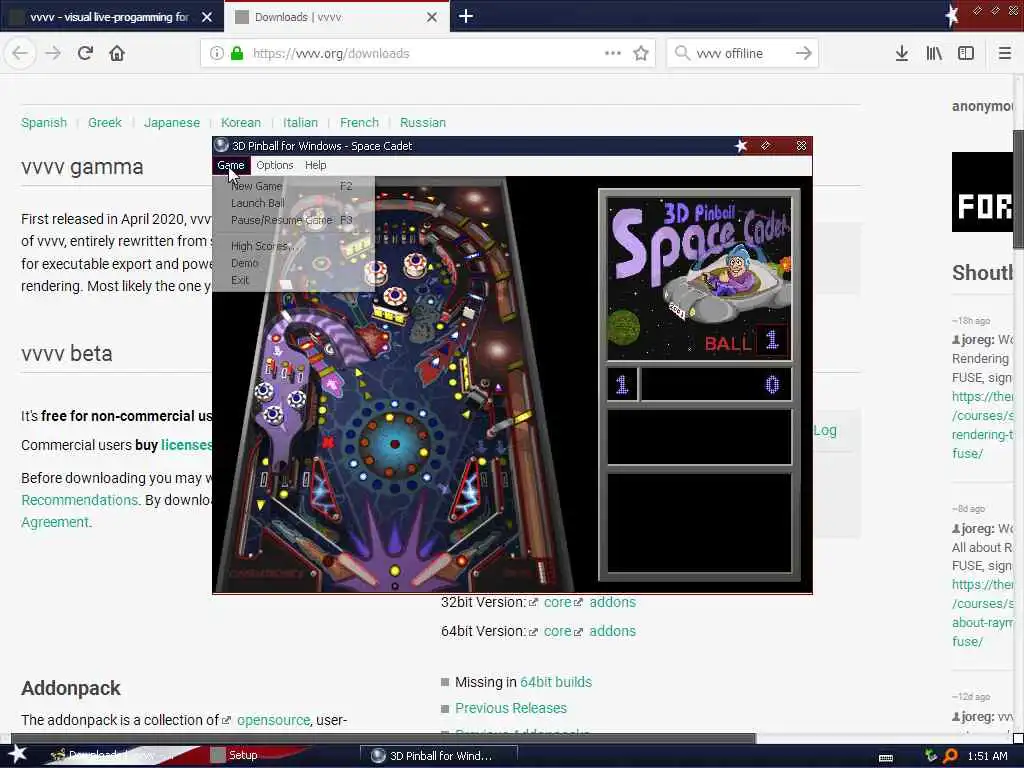Switch page language to Japanese
This screenshot has height=768, width=1024.
coord(172,123)
